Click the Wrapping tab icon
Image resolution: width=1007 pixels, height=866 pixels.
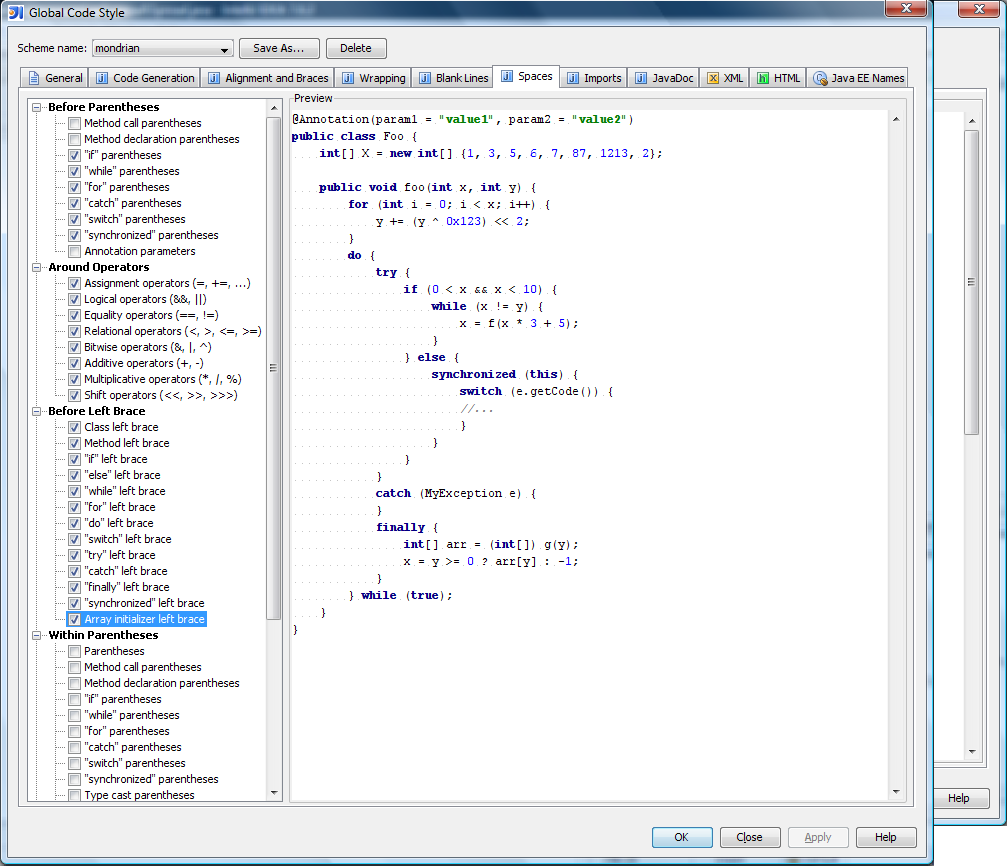(349, 78)
